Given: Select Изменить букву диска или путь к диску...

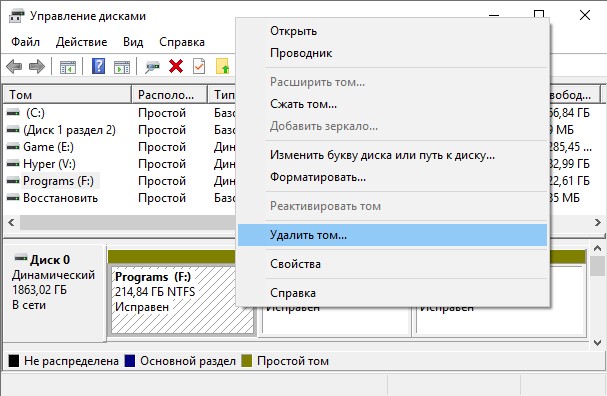Looking at the screenshot, I should coord(393,155).
